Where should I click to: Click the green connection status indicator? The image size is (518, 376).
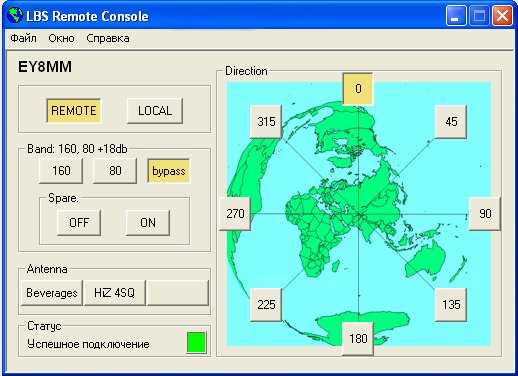(196, 342)
